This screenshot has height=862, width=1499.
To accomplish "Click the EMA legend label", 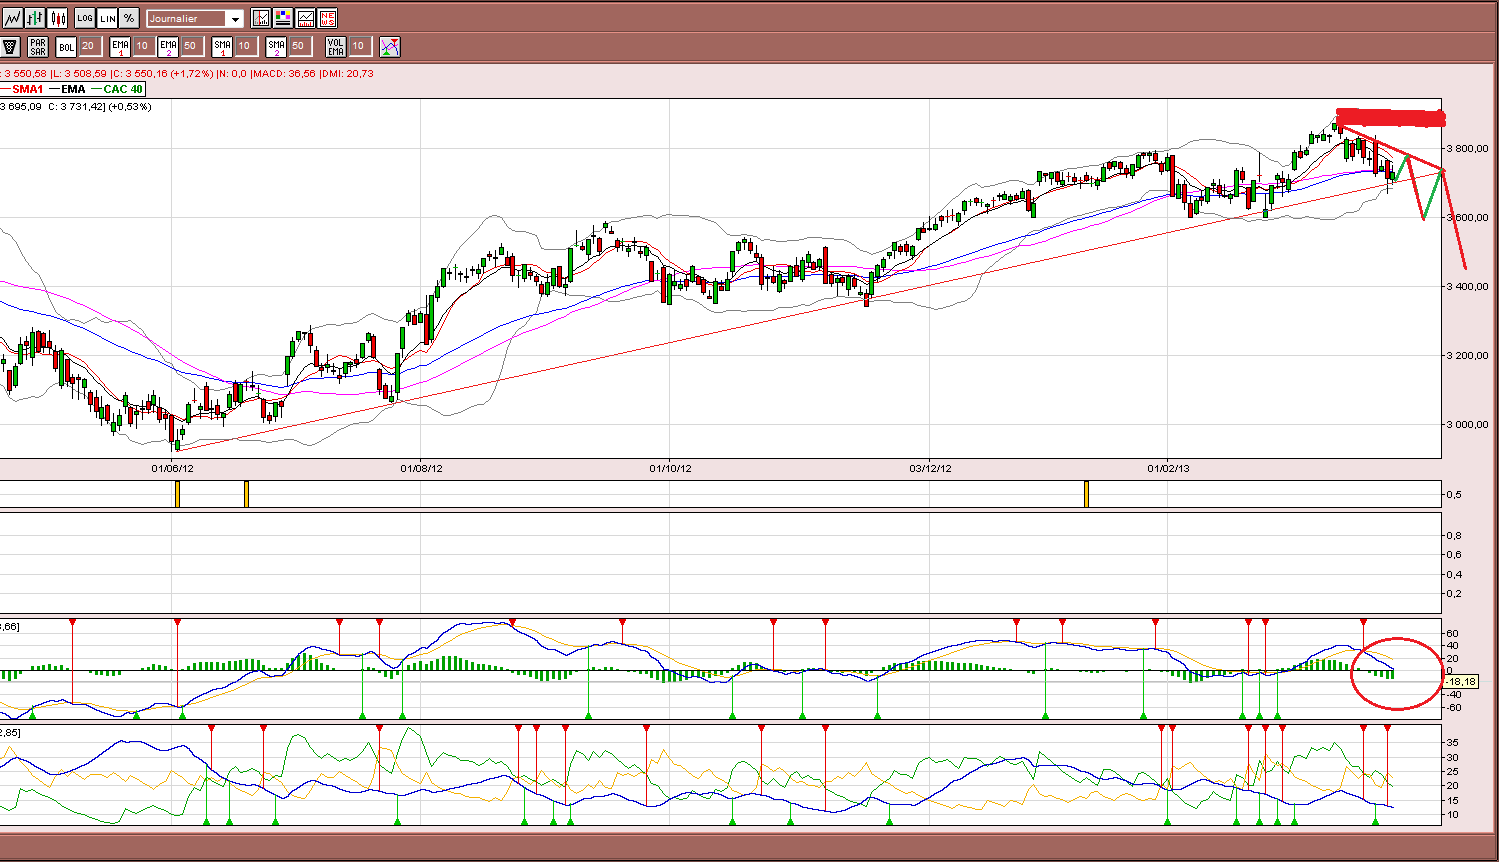I will click(73, 89).
